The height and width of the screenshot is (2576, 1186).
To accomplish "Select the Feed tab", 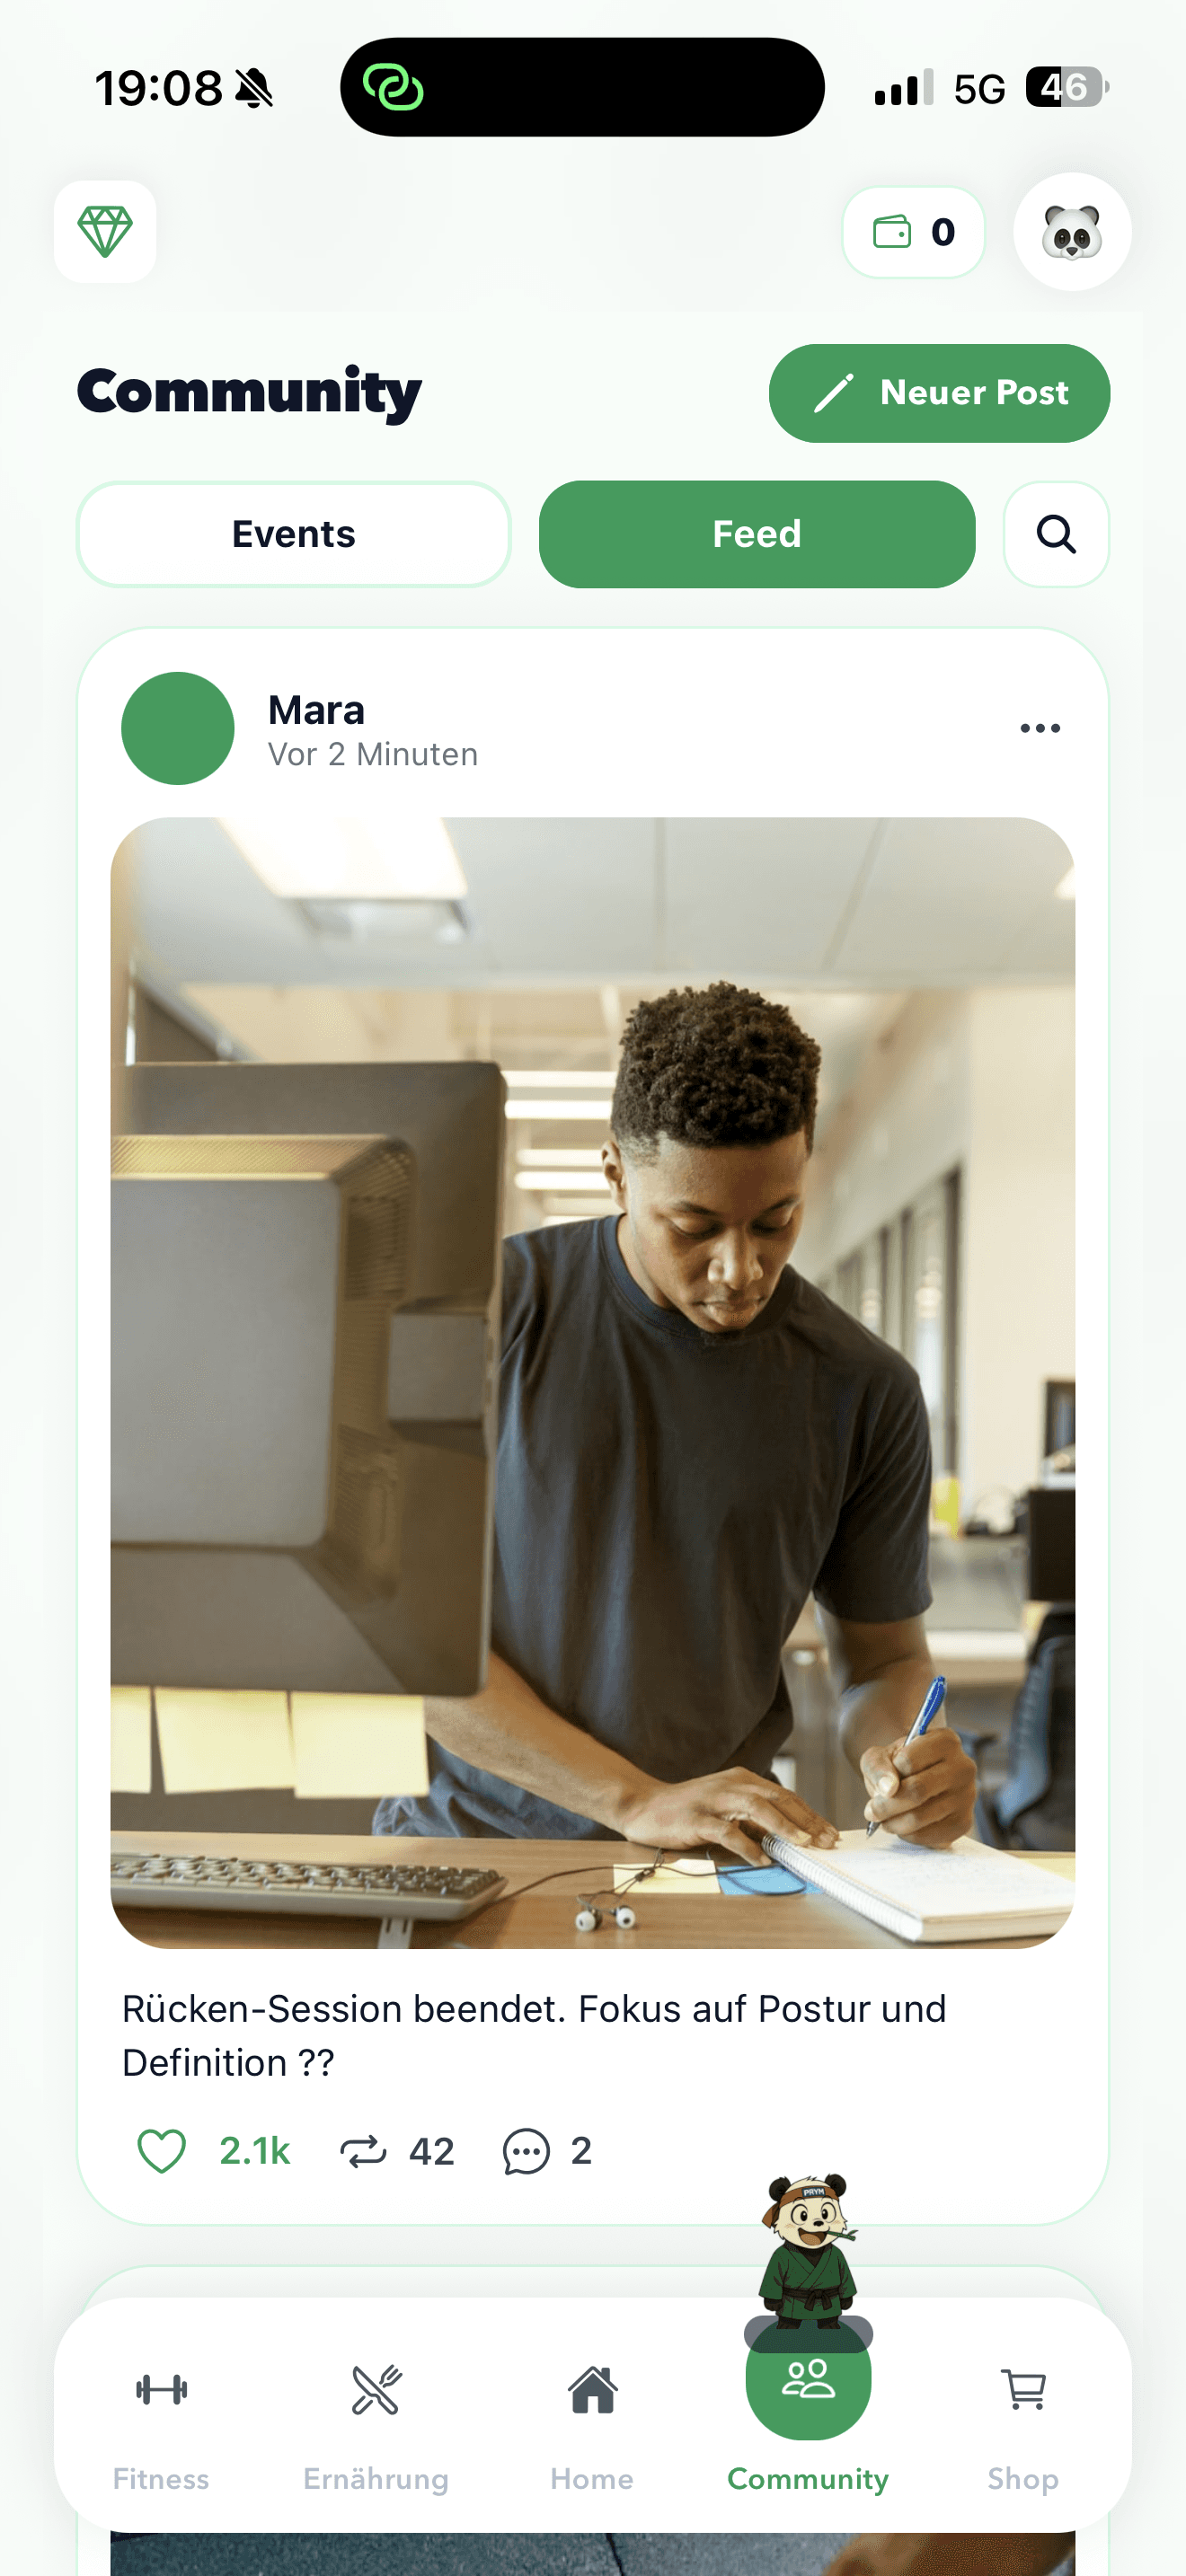I will (x=757, y=534).
